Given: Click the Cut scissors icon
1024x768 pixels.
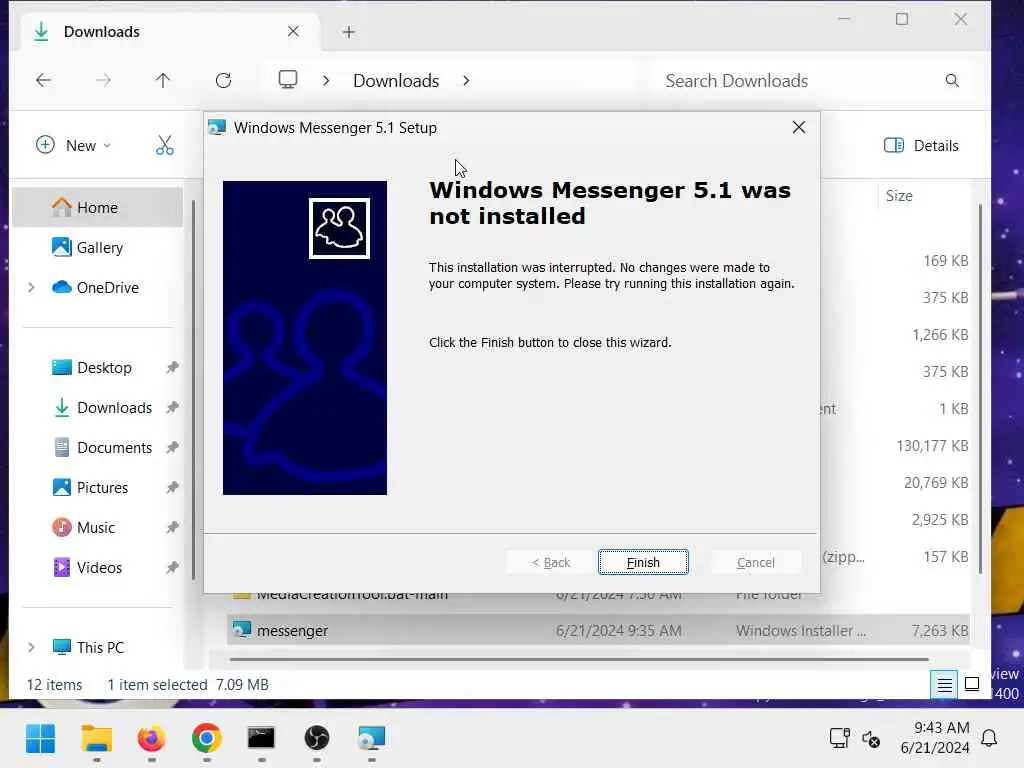Looking at the screenshot, I should [165, 145].
